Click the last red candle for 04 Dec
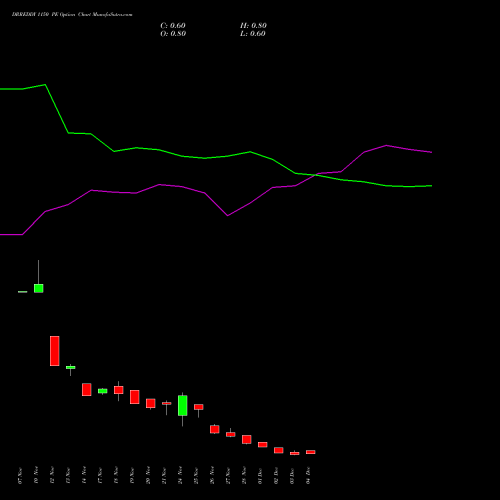Image resolution: width=500 pixels, height=500 pixels. pyautogui.click(x=311, y=452)
